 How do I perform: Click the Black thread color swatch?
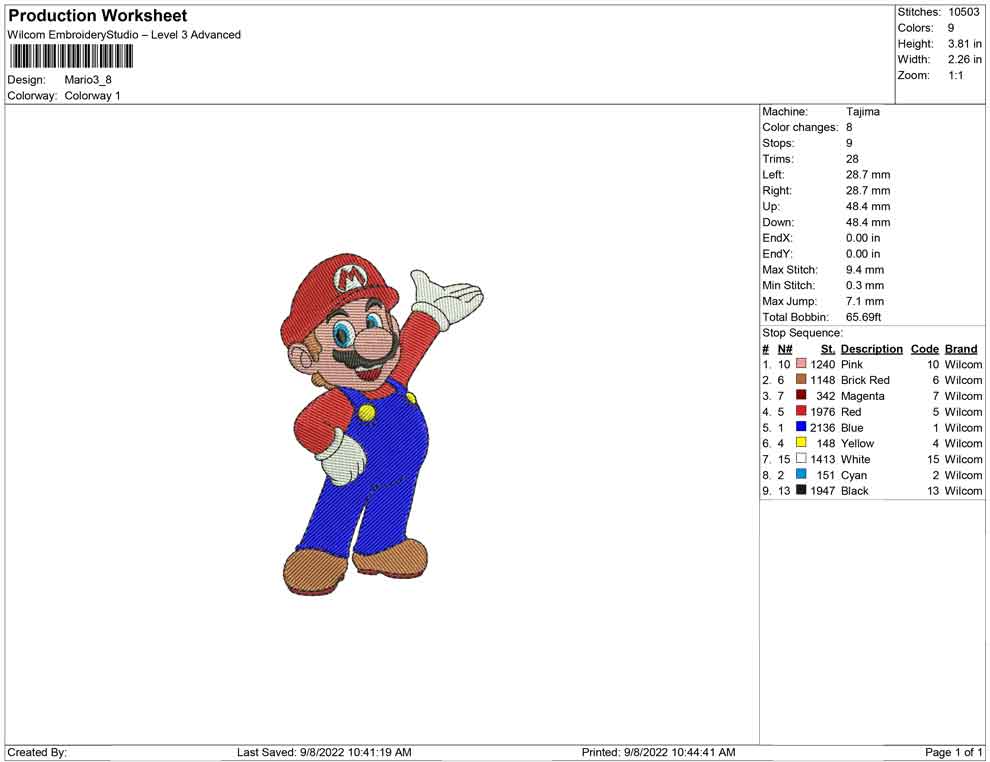click(x=801, y=491)
